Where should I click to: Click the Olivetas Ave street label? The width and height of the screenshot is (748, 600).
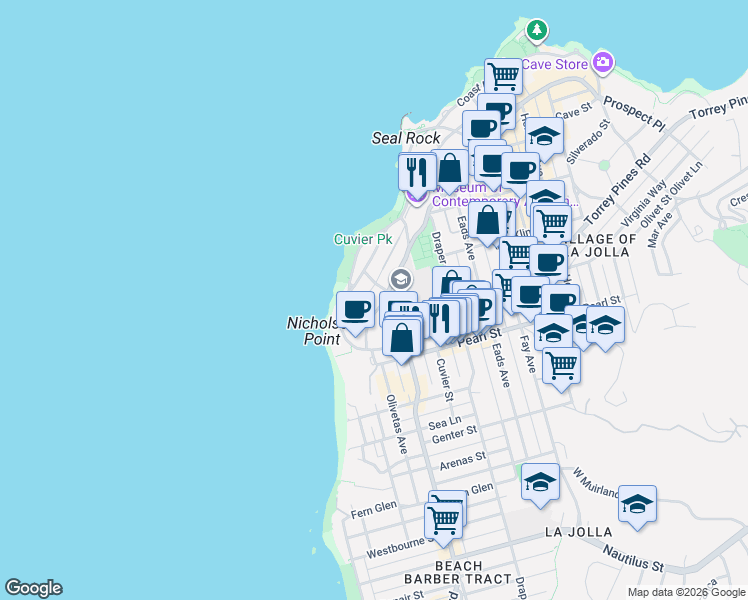coord(397,424)
